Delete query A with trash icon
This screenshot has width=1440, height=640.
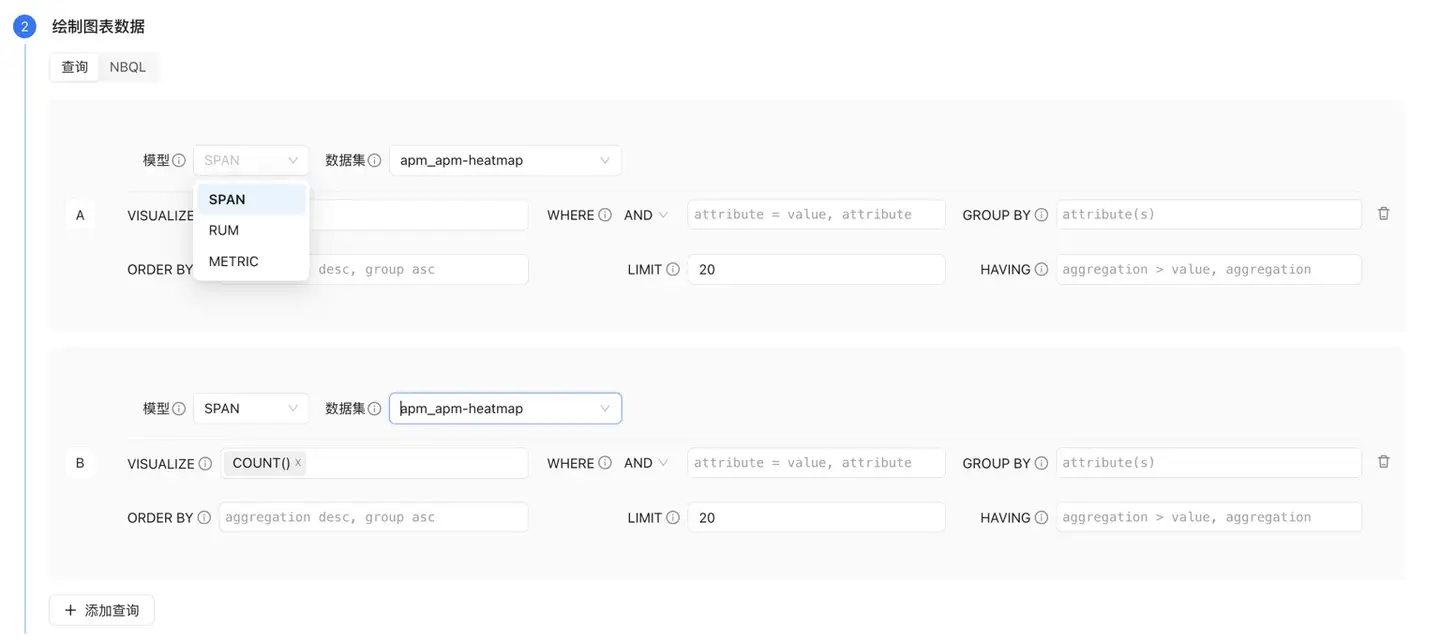pos(1383,214)
